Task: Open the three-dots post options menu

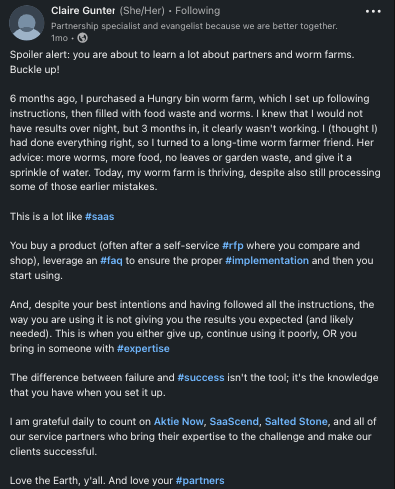Action: (x=373, y=11)
